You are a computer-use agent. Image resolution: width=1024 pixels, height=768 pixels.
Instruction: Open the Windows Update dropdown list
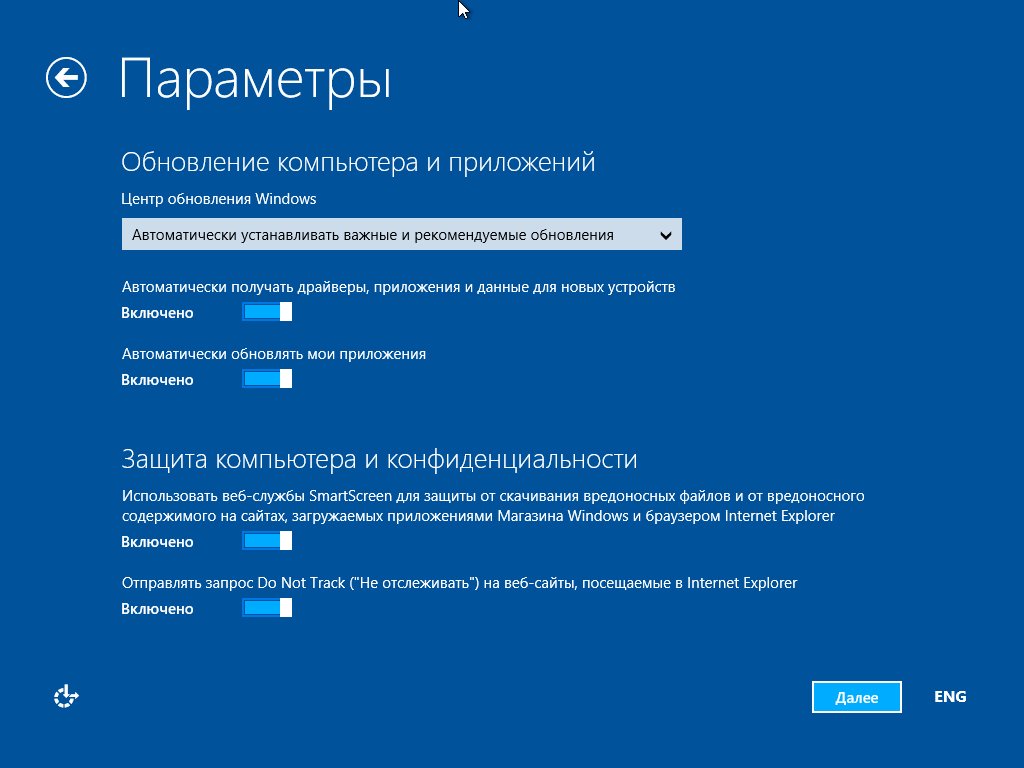point(402,234)
